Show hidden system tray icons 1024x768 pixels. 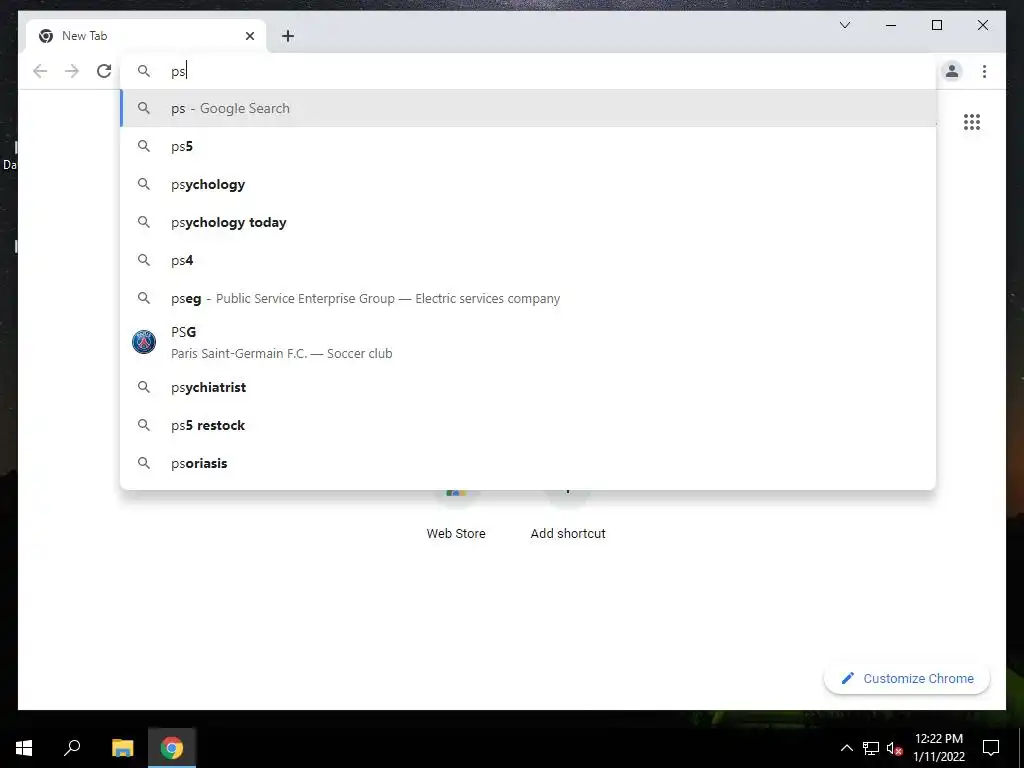pyautogui.click(x=846, y=748)
